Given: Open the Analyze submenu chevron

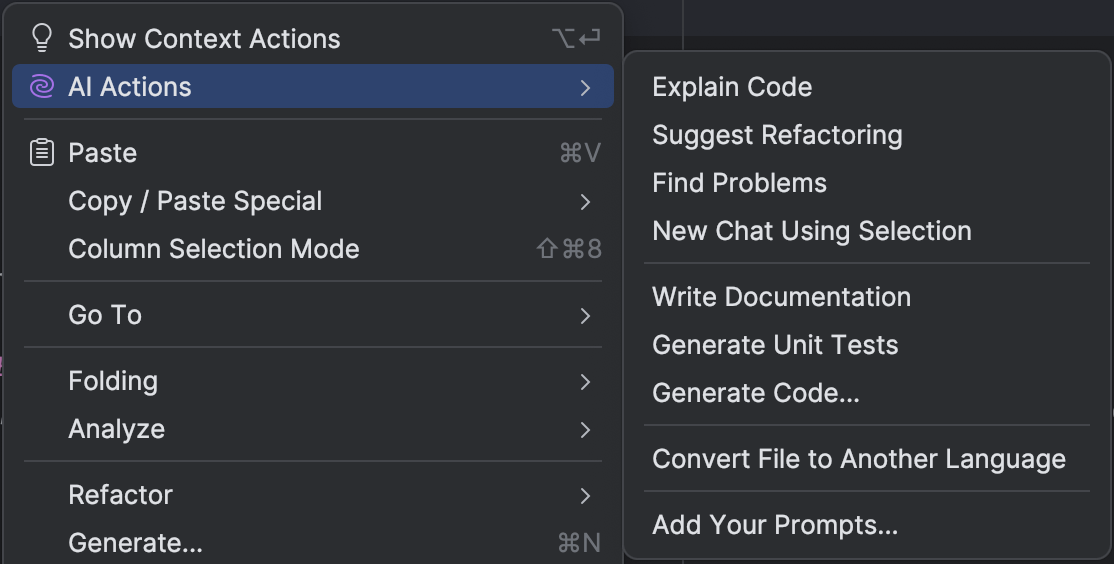Looking at the screenshot, I should click(586, 429).
